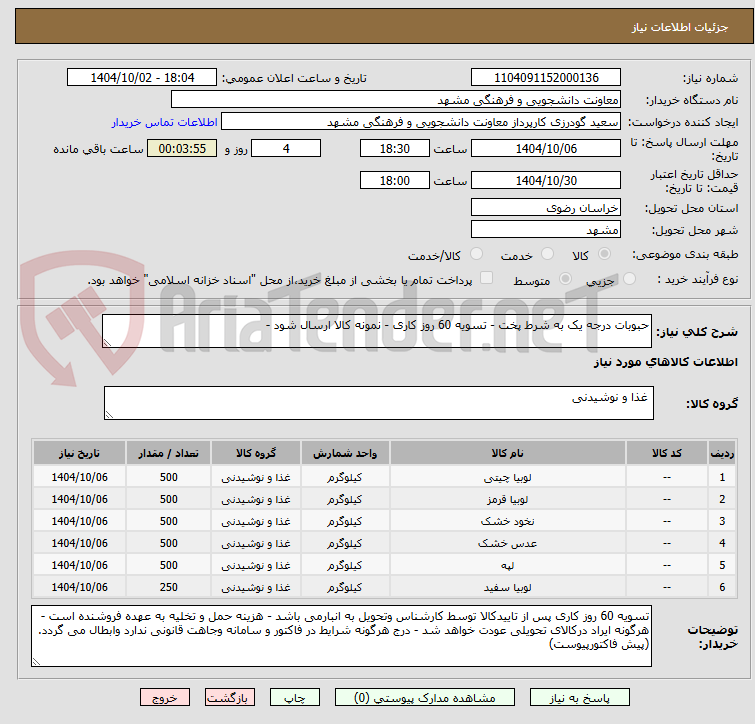The image size is (755, 724).
Task: Select the کالا/خدمت radio button
Action: click(476, 254)
